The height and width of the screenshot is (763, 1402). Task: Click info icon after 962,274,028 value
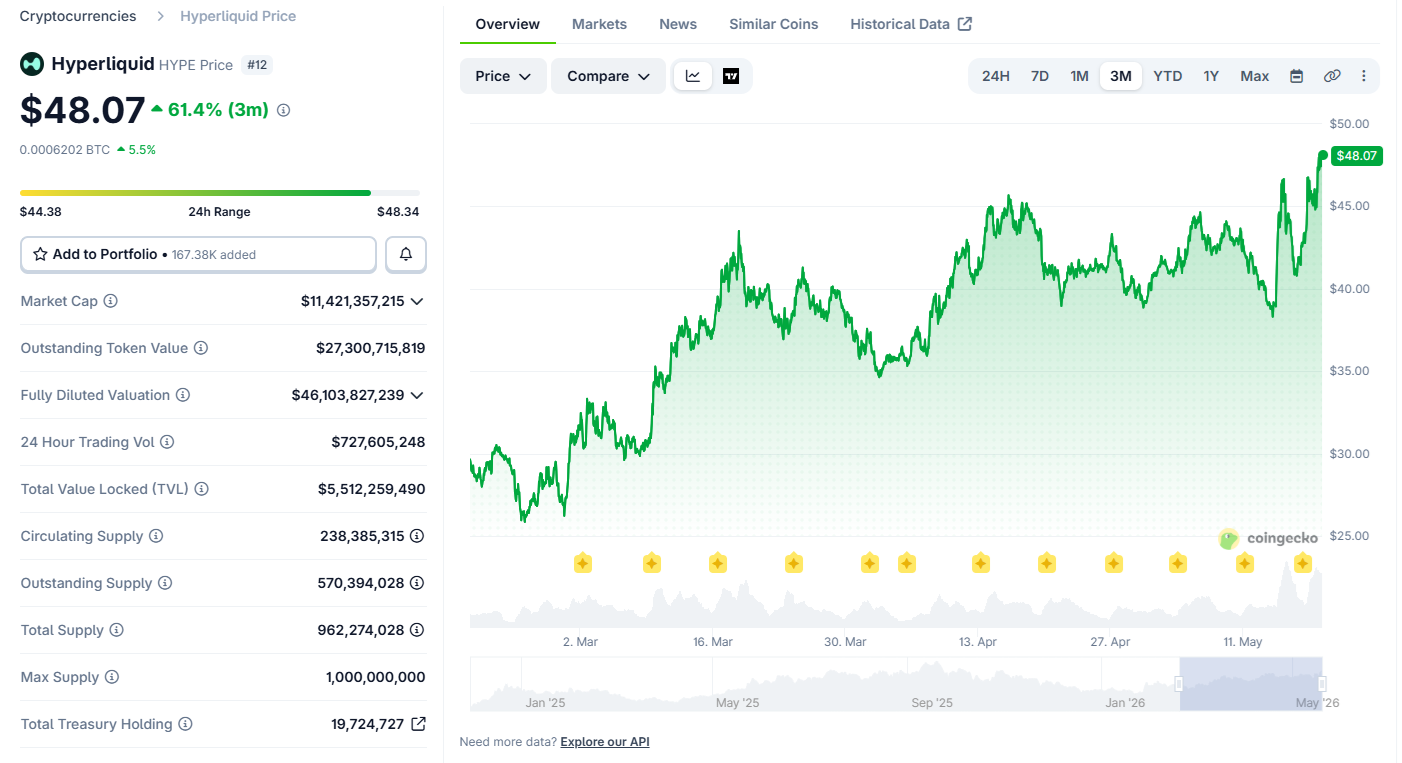[417, 630]
